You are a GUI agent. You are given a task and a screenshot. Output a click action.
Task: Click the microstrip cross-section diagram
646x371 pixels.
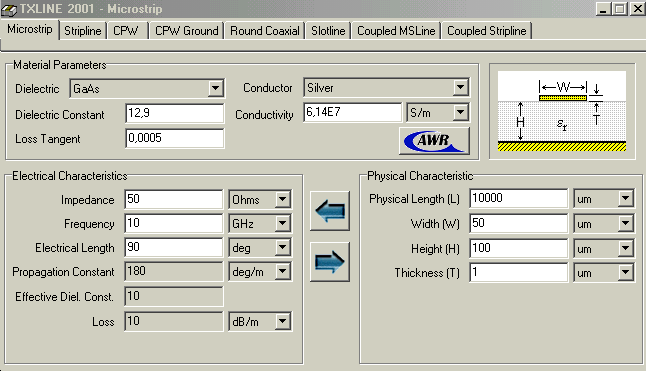(x=562, y=111)
